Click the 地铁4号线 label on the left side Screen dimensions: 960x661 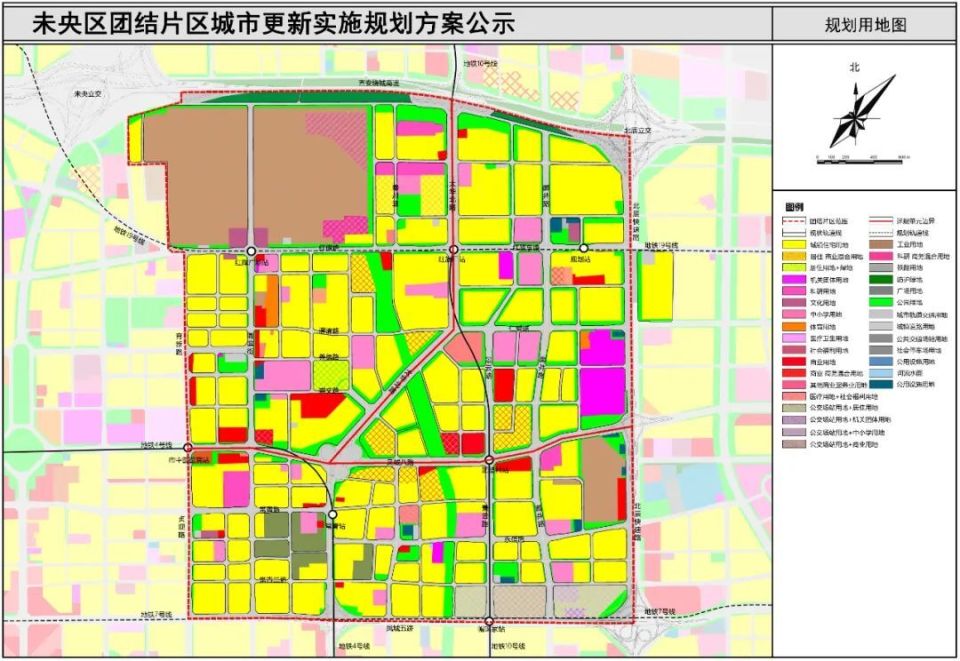[157, 445]
